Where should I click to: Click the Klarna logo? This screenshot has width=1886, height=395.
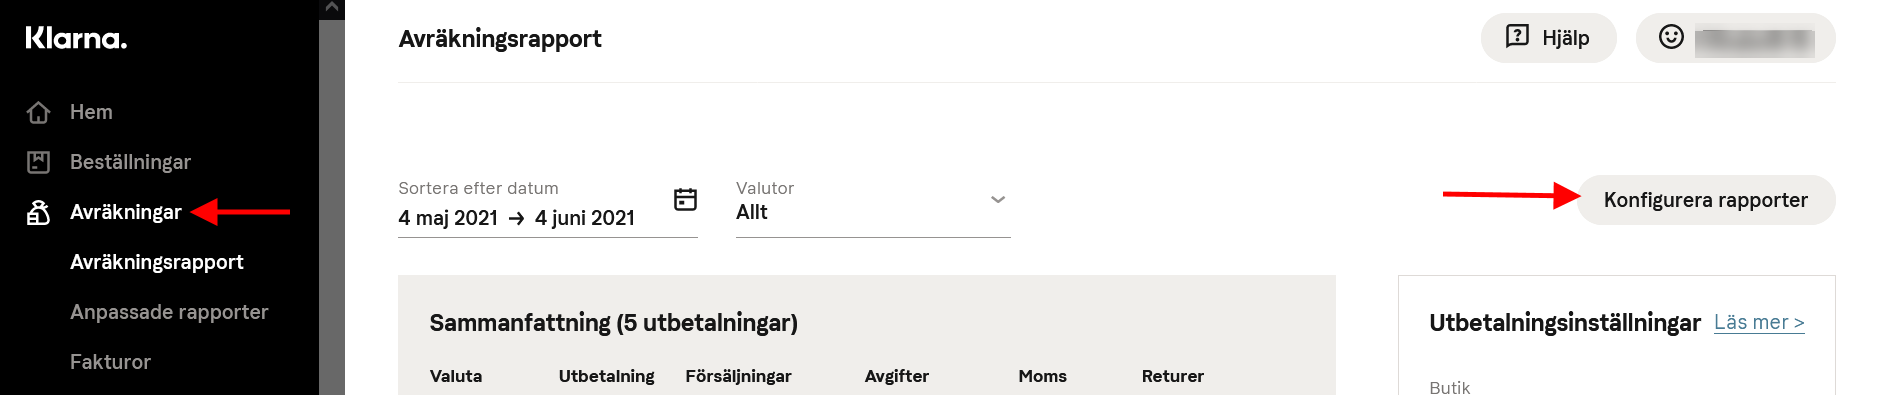point(76,38)
